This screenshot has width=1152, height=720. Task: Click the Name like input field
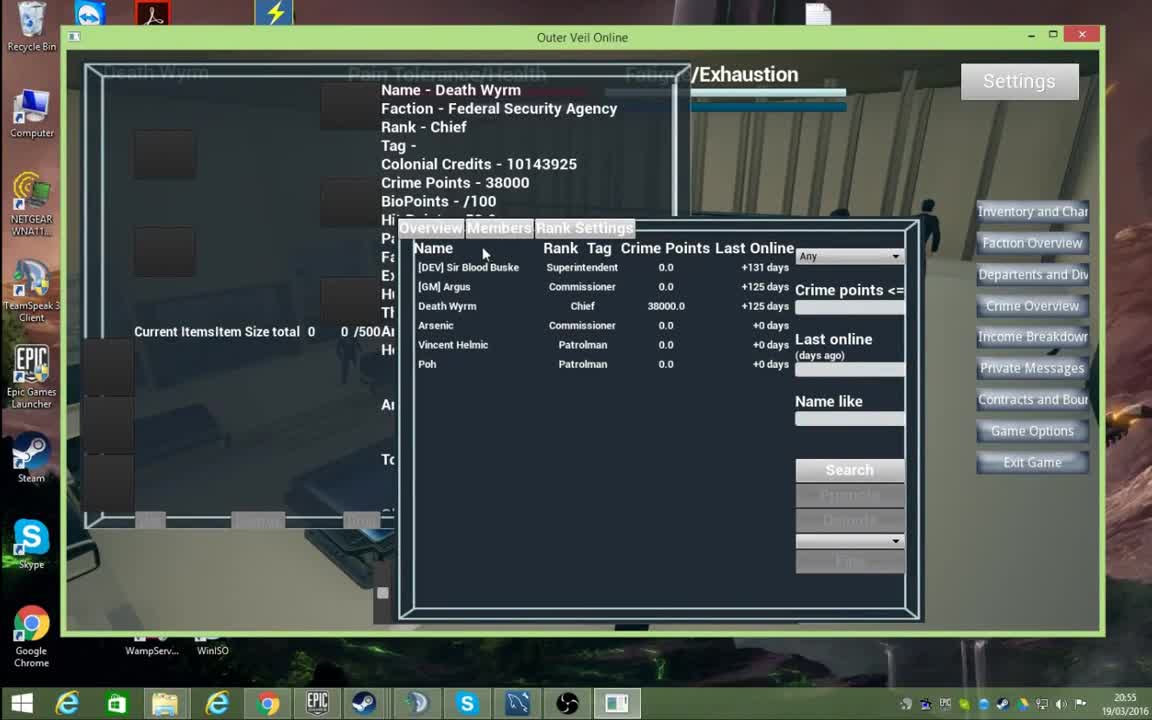pyautogui.click(x=849, y=418)
